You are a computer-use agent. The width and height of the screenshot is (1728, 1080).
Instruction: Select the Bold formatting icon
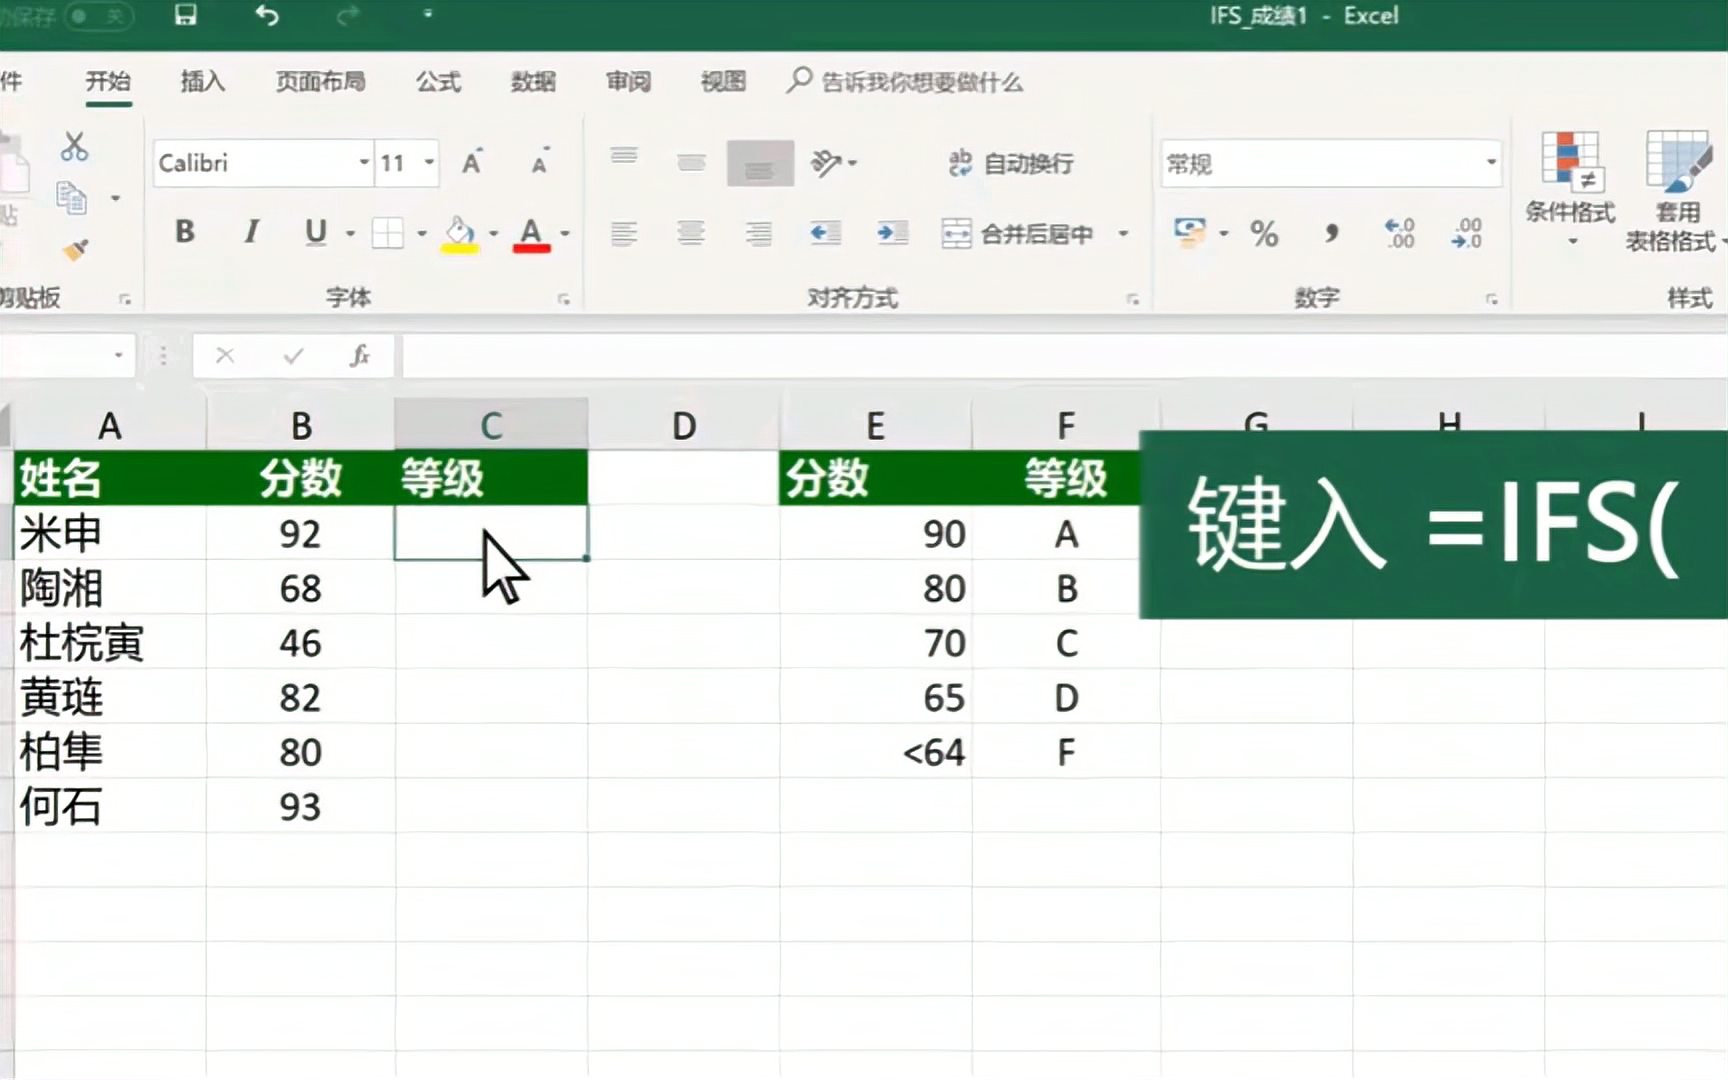(183, 233)
